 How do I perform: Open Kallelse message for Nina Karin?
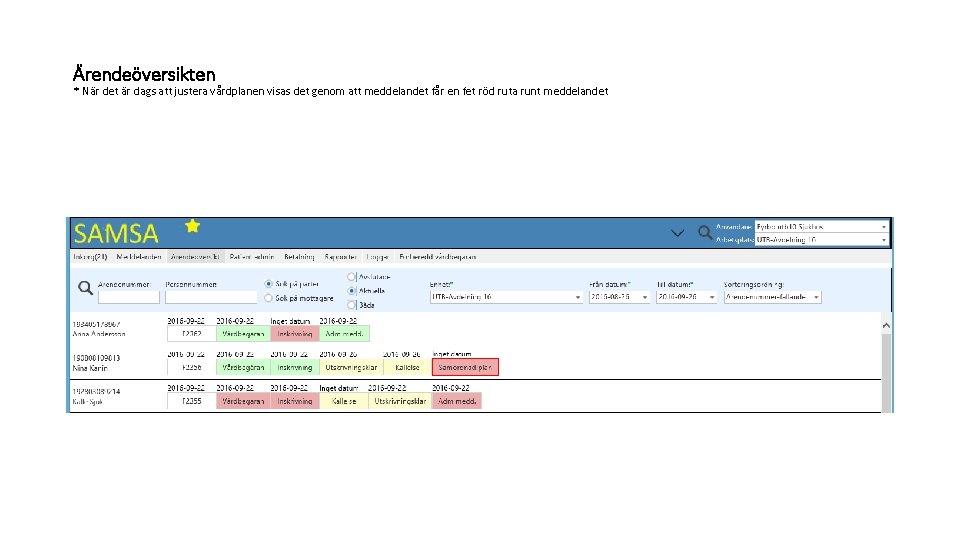click(x=407, y=367)
